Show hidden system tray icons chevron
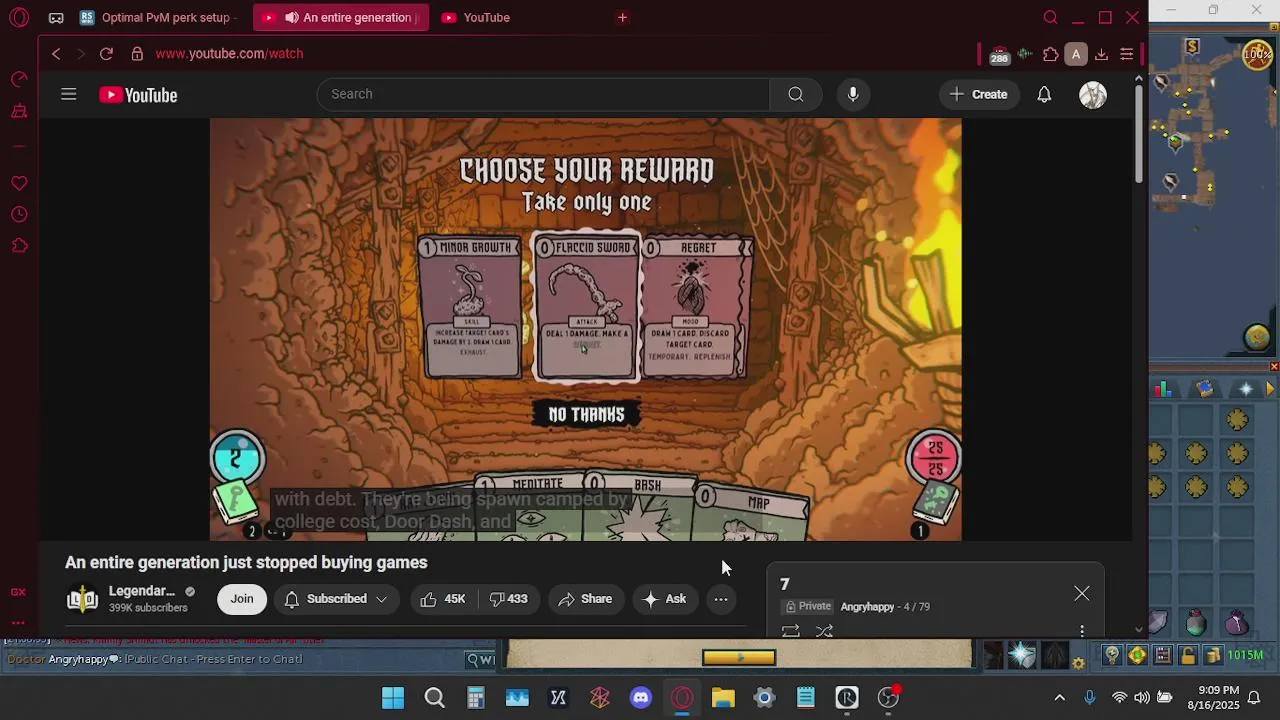The image size is (1280, 720). coord(1060,698)
